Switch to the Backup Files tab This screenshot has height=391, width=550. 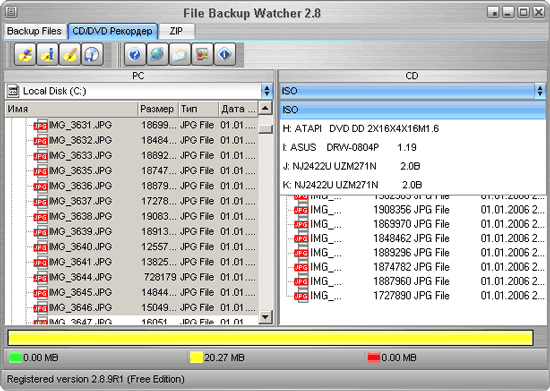pyautogui.click(x=34, y=31)
